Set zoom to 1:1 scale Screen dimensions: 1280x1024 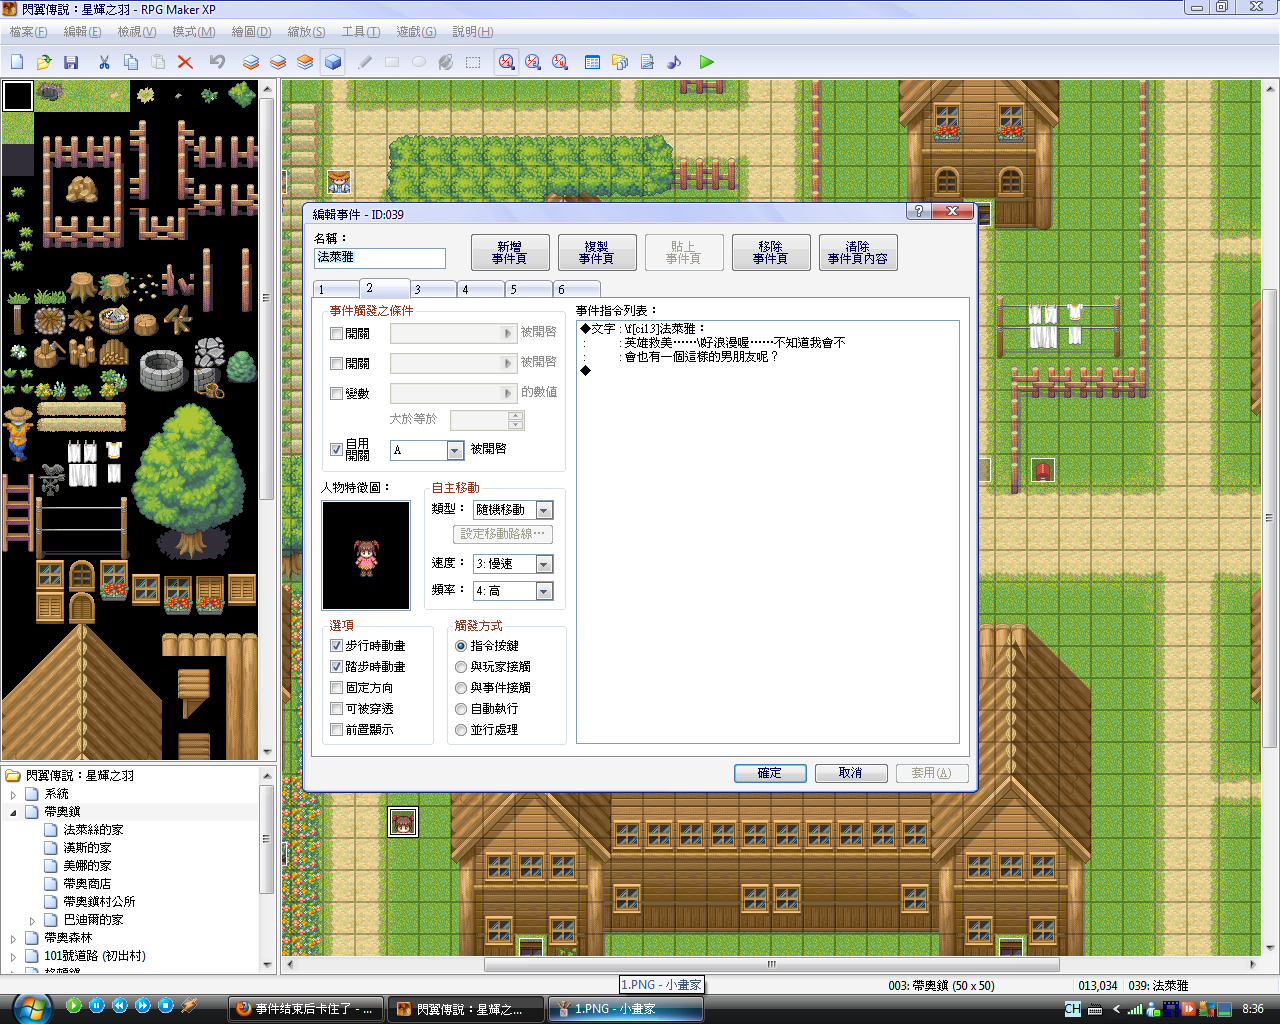coord(507,62)
